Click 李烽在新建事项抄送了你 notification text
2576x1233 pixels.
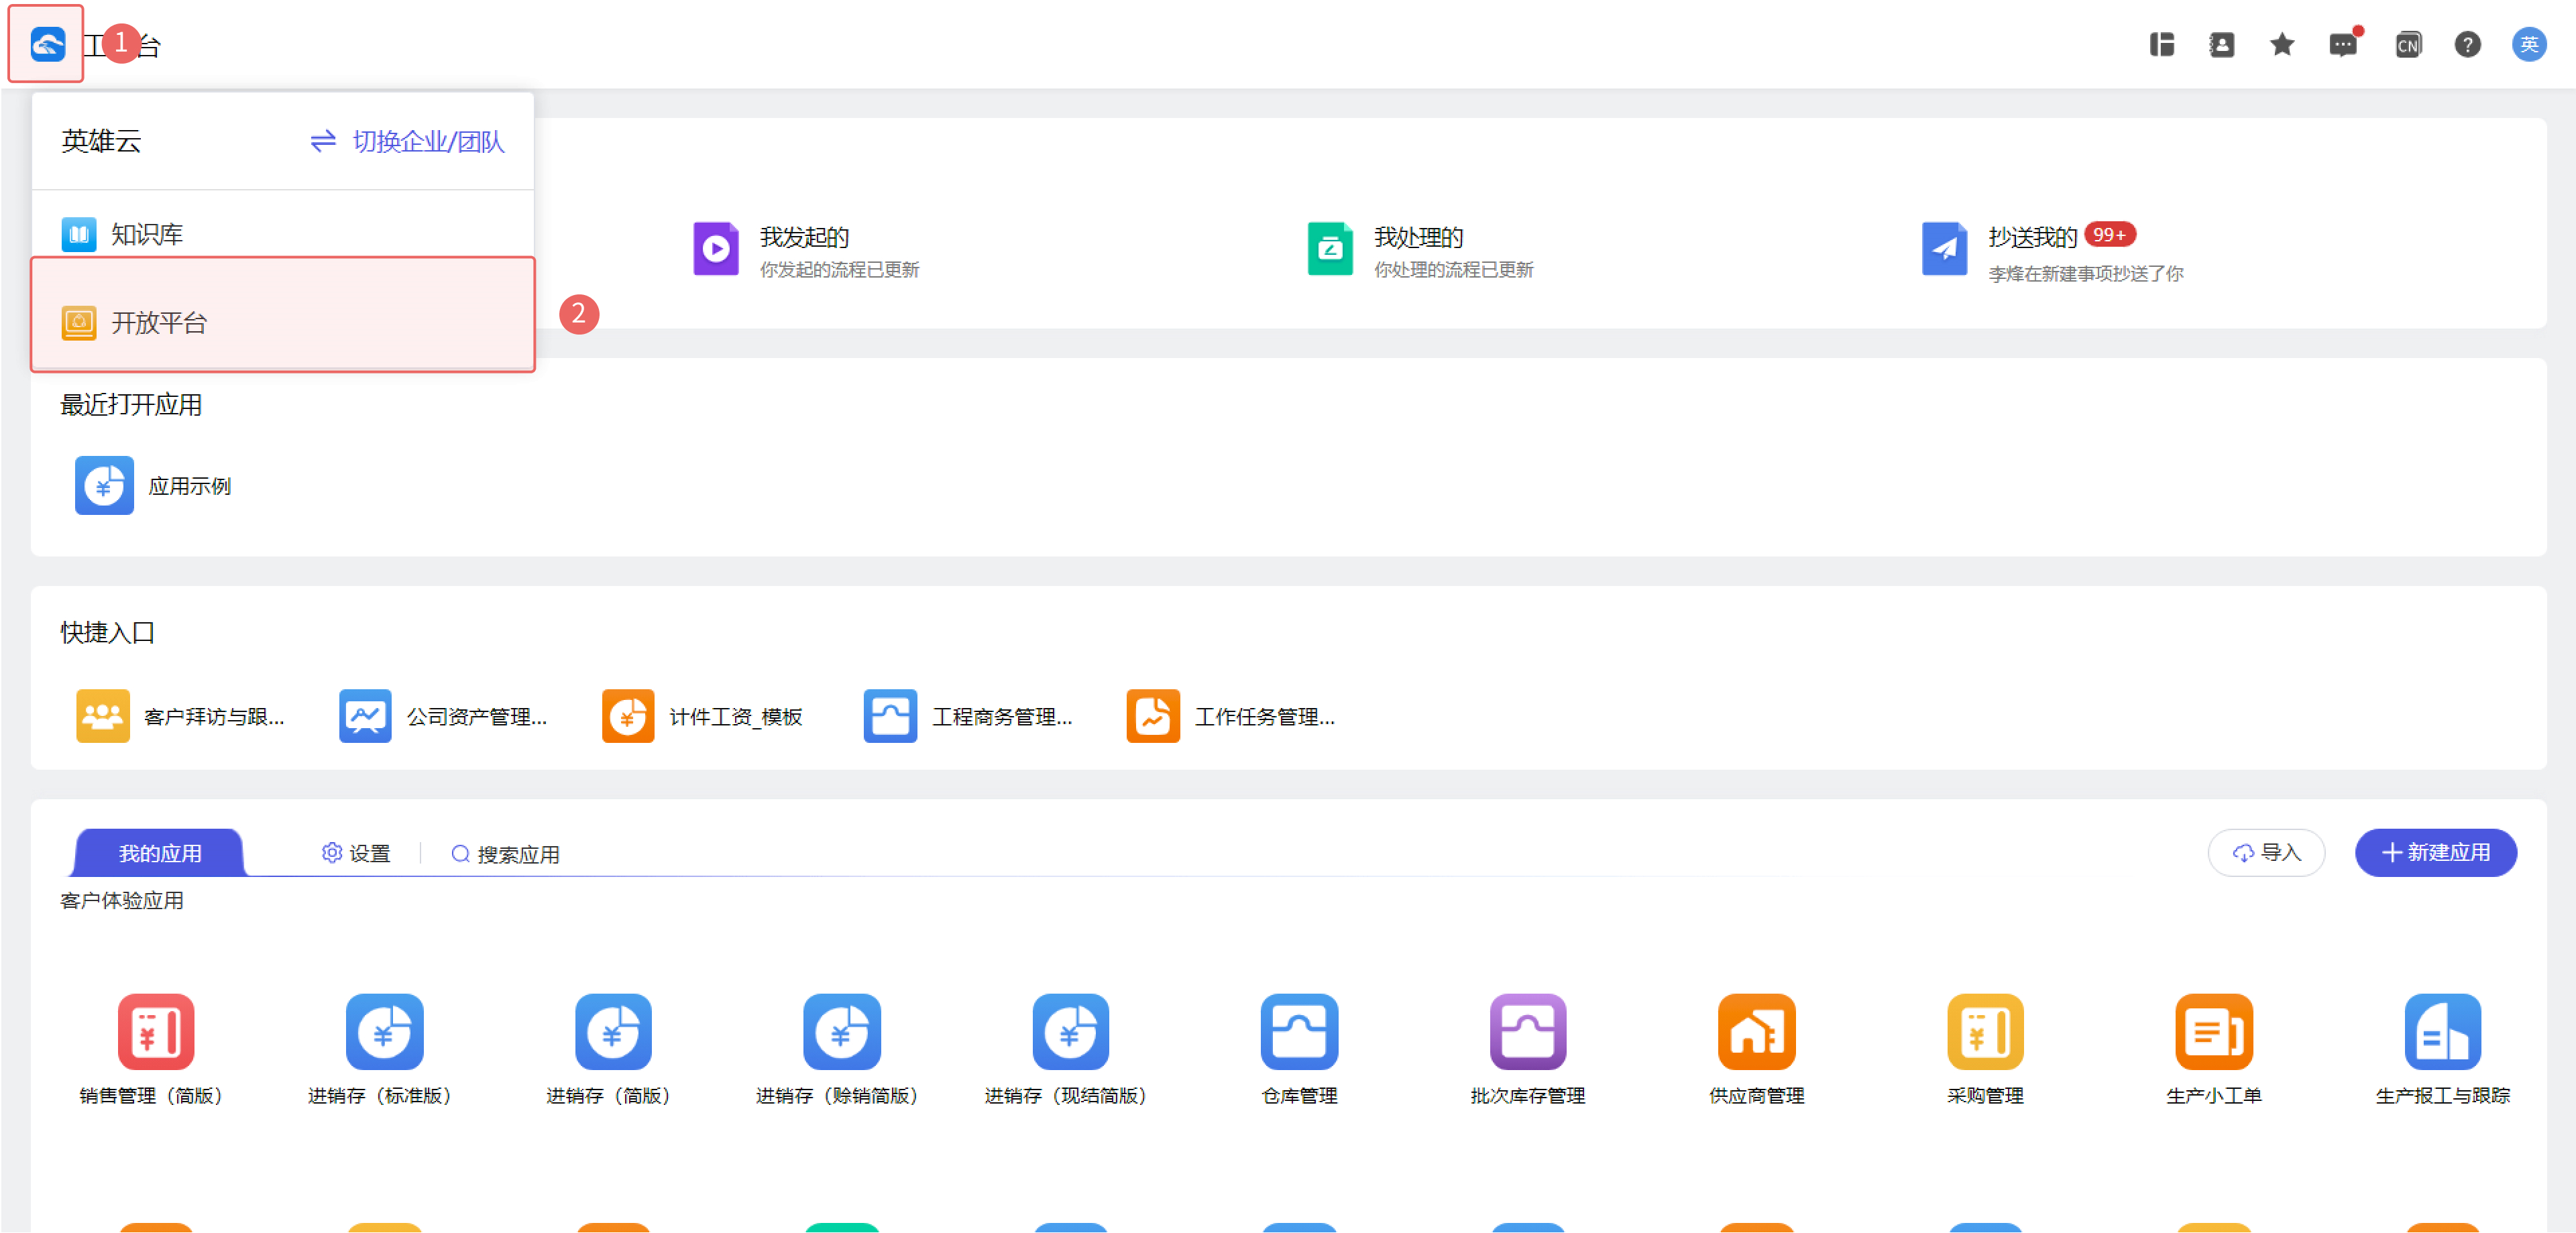(x=2085, y=273)
